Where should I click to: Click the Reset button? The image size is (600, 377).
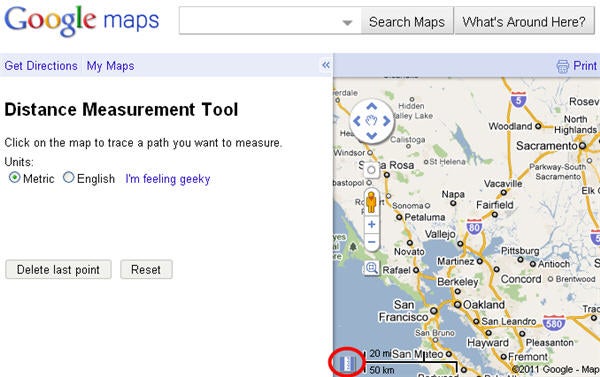(146, 269)
